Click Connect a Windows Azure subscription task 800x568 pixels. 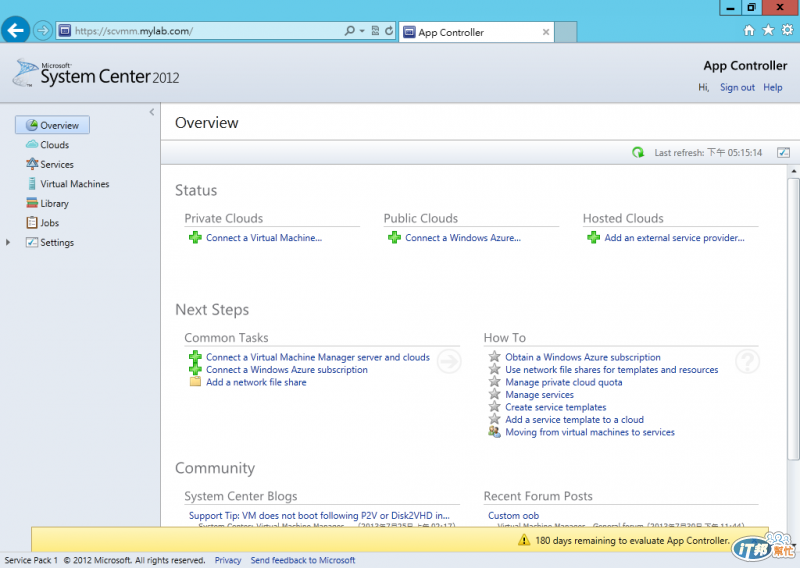click(x=287, y=369)
